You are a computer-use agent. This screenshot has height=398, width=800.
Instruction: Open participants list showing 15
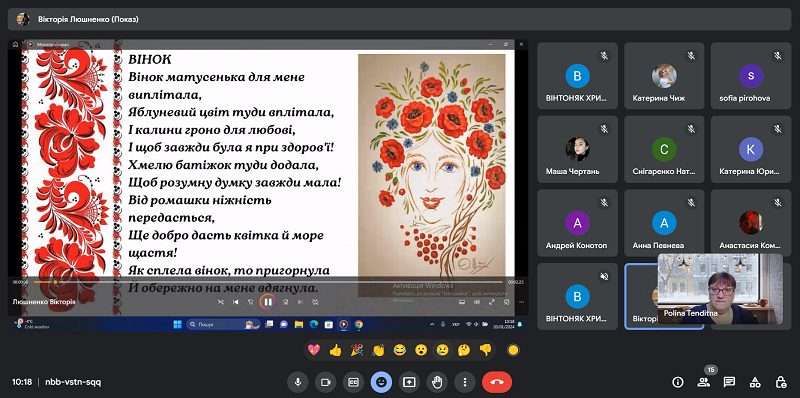(x=704, y=382)
